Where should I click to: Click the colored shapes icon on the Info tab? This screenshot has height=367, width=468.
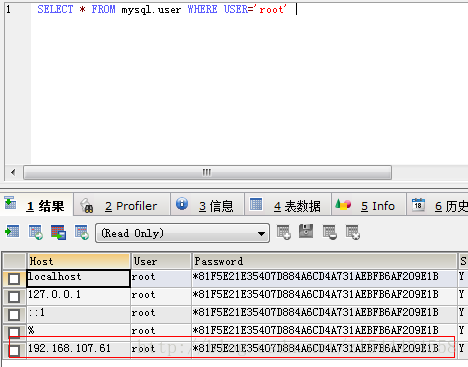point(343,204)
